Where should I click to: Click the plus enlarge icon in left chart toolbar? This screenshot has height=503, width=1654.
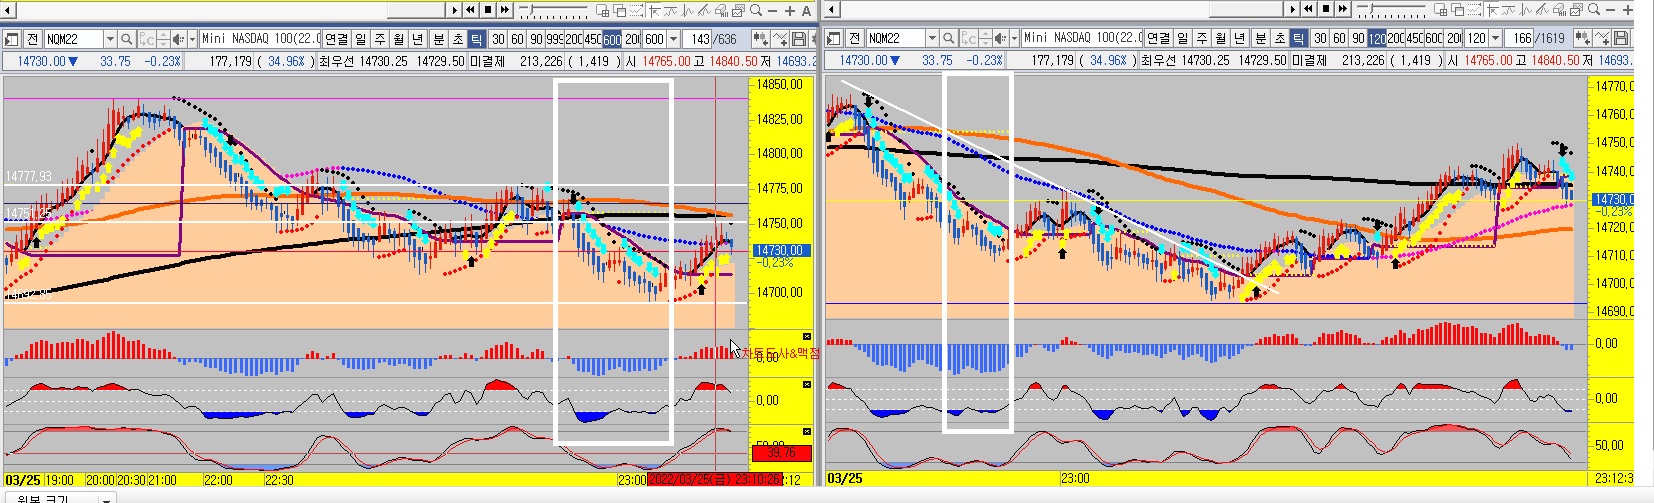coord(790,10)
